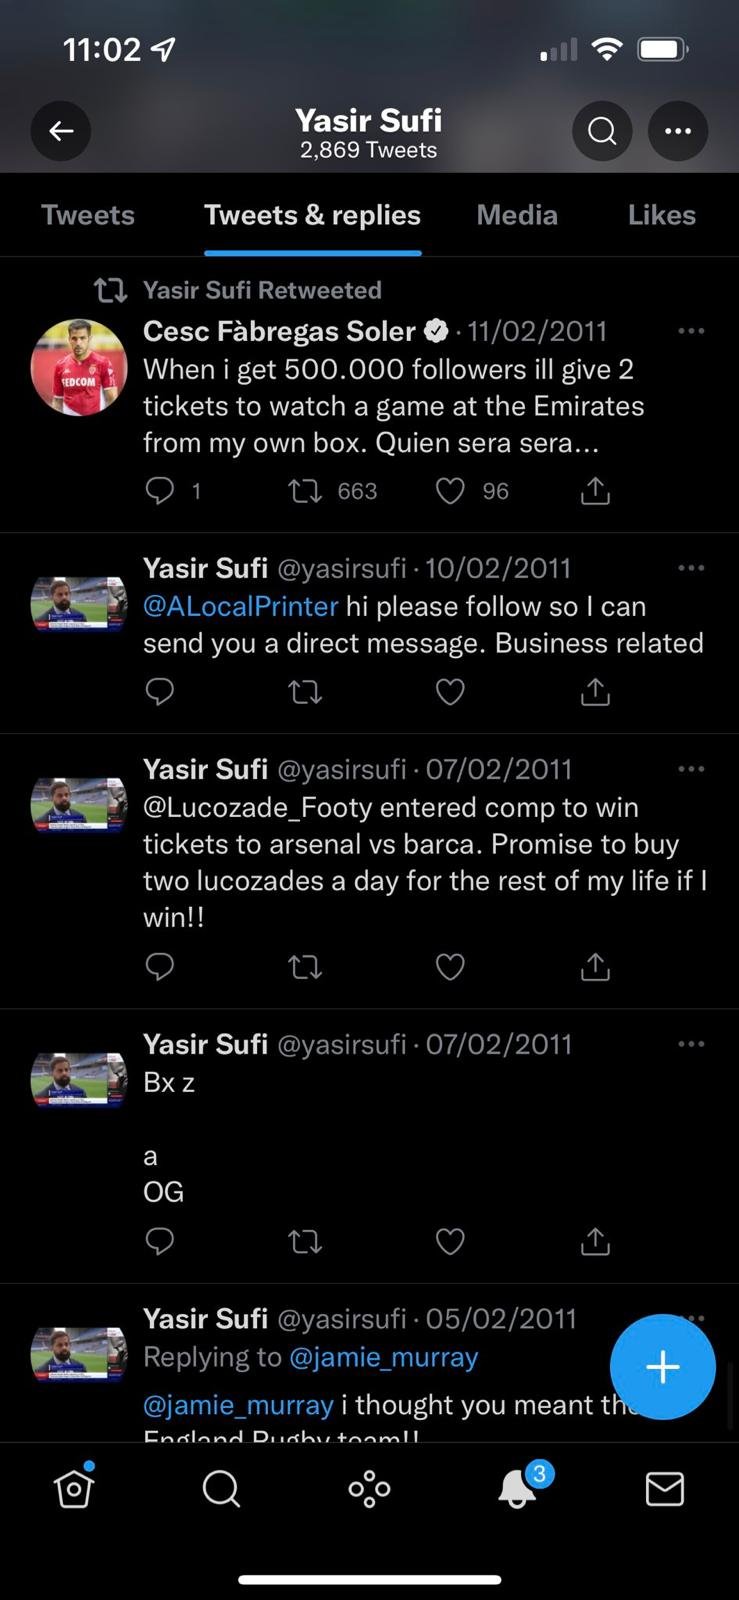Open the Media tab
This screenshot has height=1600, width=739.
point(517,215)
